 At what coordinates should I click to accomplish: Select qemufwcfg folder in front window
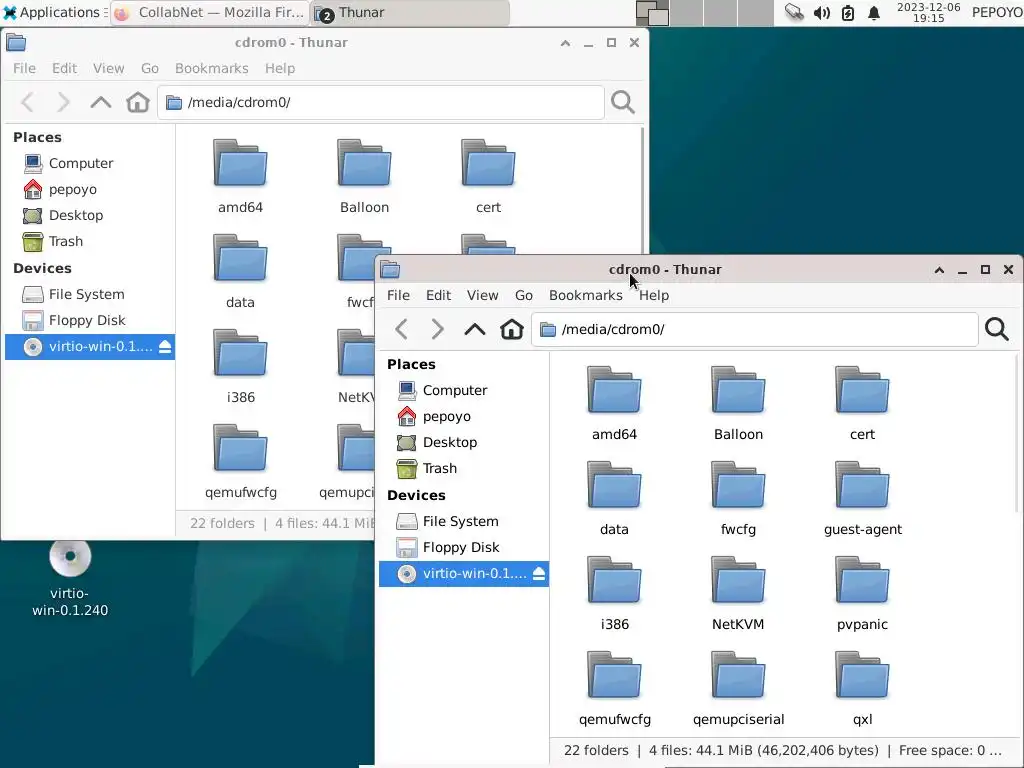(614, 689)
